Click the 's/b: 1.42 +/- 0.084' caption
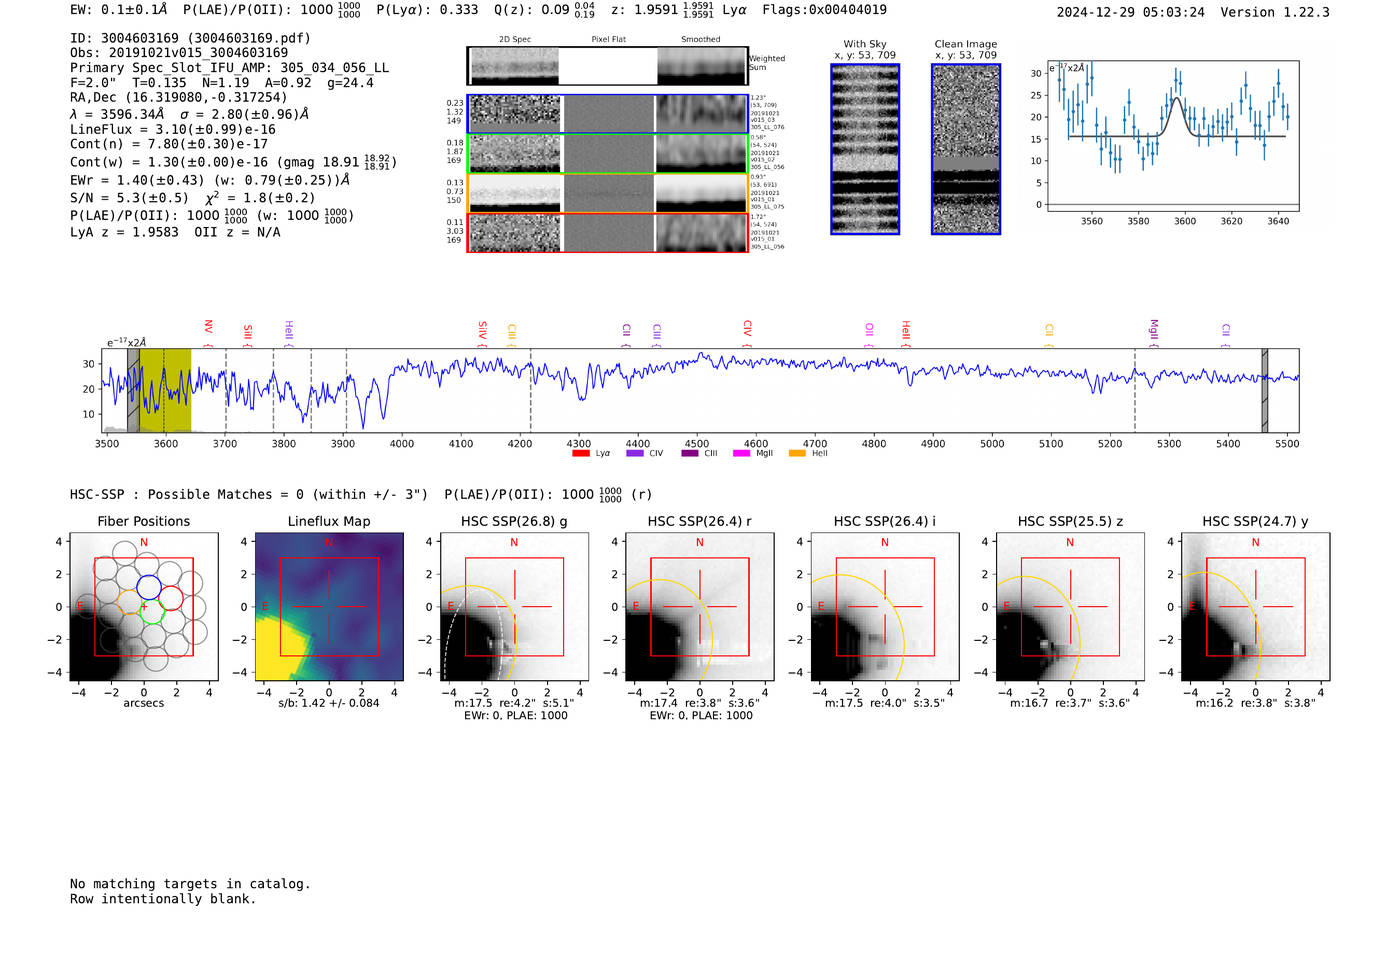This screenshot has height=953, width=1400. coord(329,703)
